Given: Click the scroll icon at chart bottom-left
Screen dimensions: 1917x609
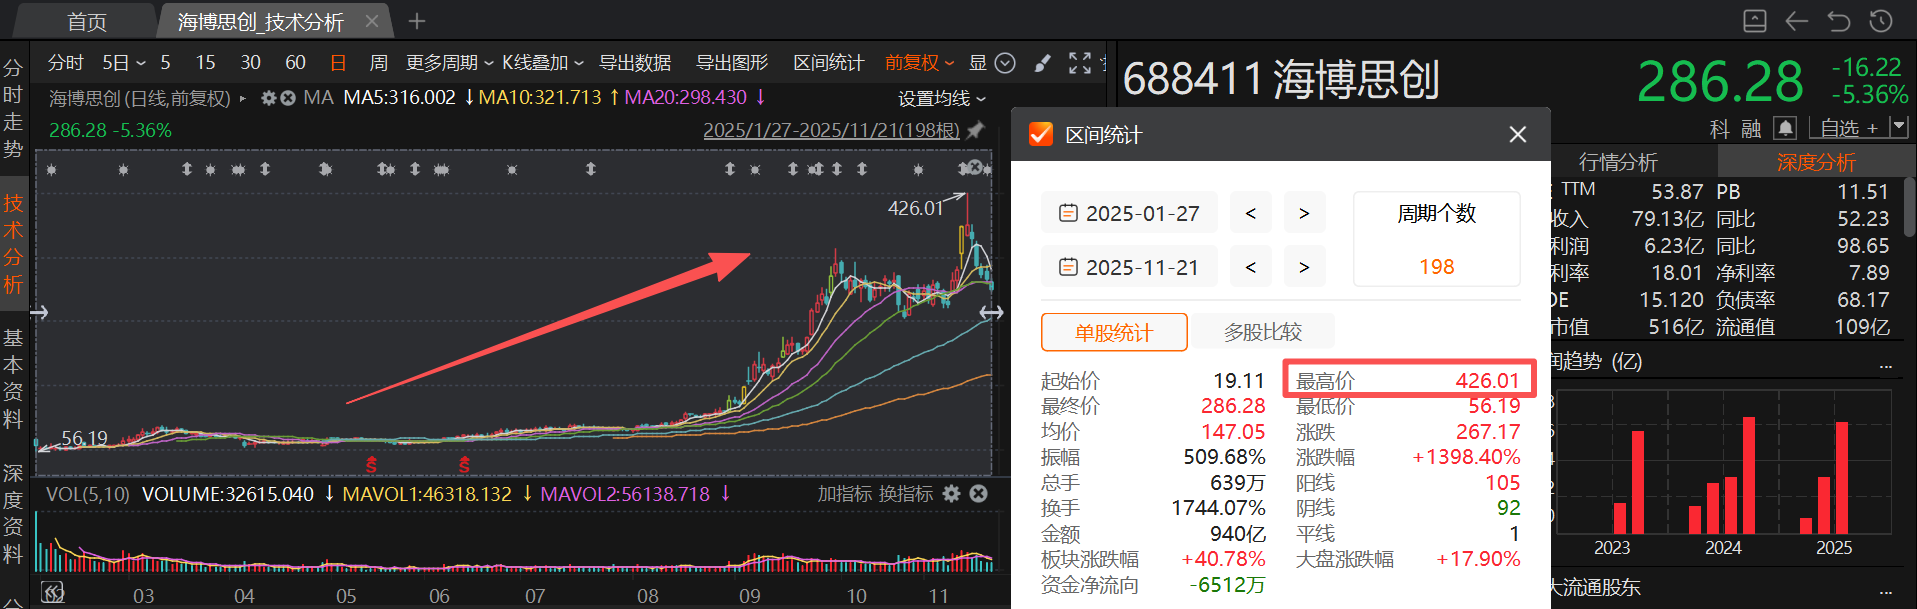Looking at the screenshot, I should coord(53,591).
